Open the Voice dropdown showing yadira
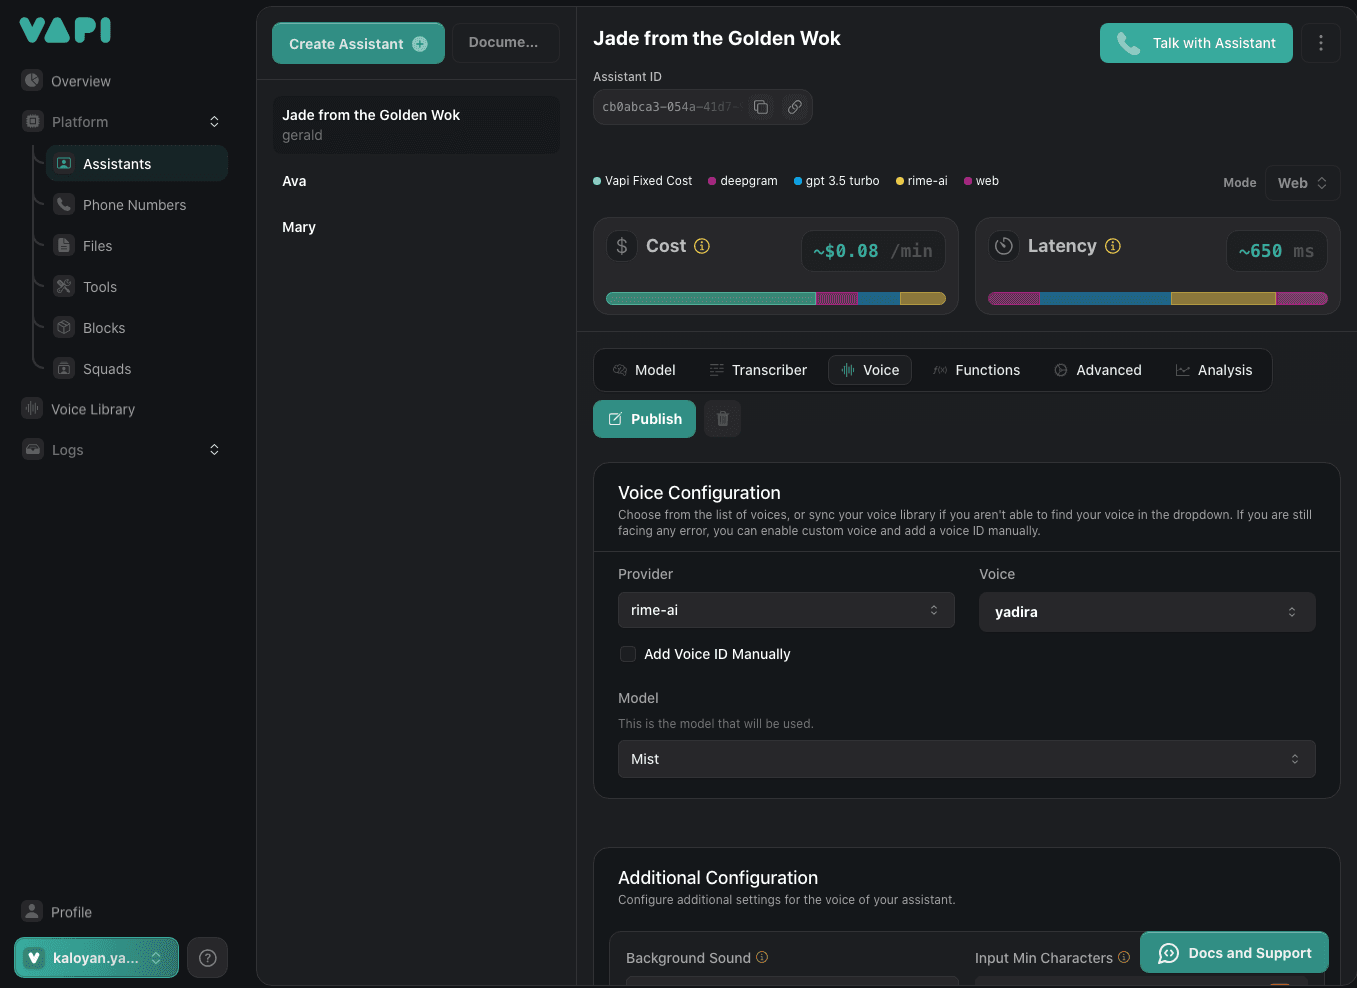 pos(1146,612)
